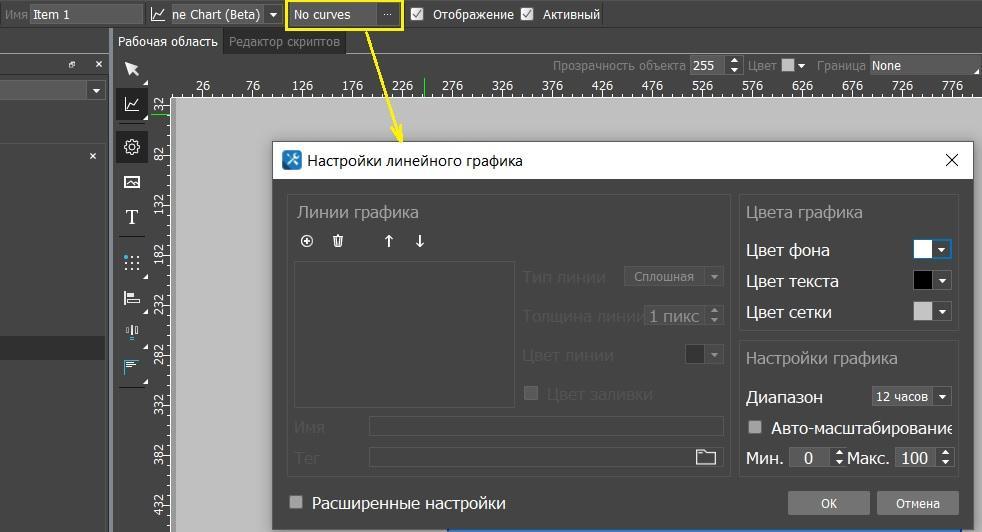Delete selected chart line with trash icon
The width and height of the screenshot is (982, 532).
(338, 241)
